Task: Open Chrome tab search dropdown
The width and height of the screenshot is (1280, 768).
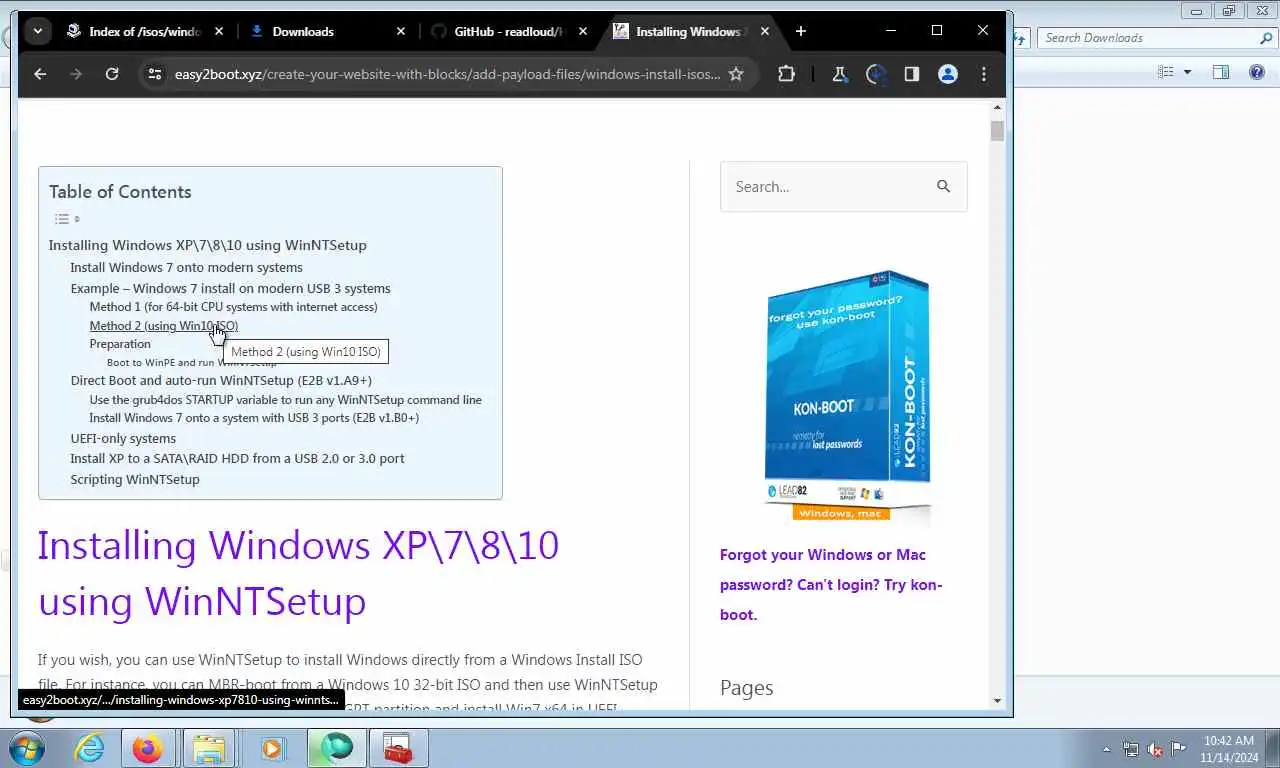Action: point(37,31)
